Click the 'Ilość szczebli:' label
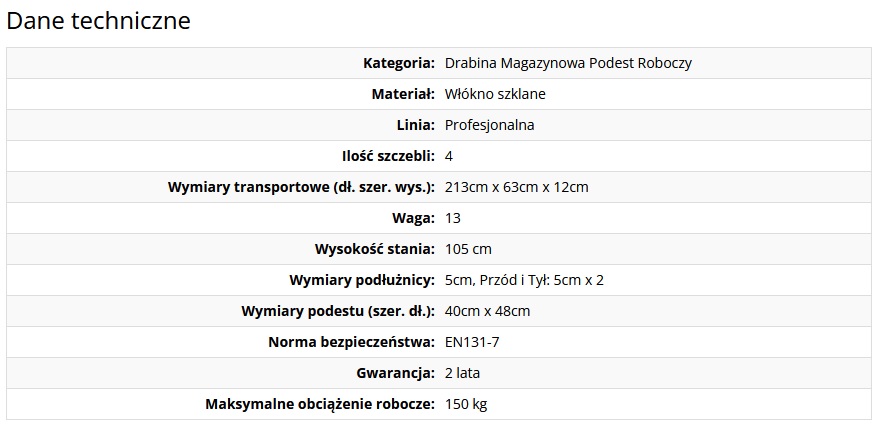 coord(388,156)
